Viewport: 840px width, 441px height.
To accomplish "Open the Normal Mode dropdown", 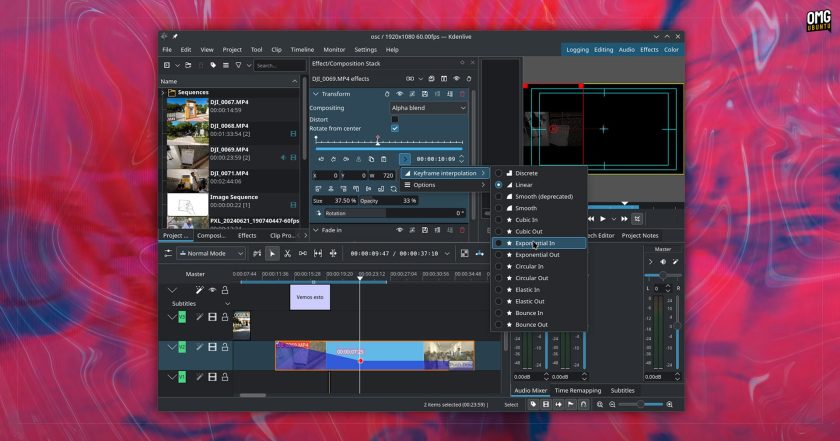I will [x=211, y=253].
